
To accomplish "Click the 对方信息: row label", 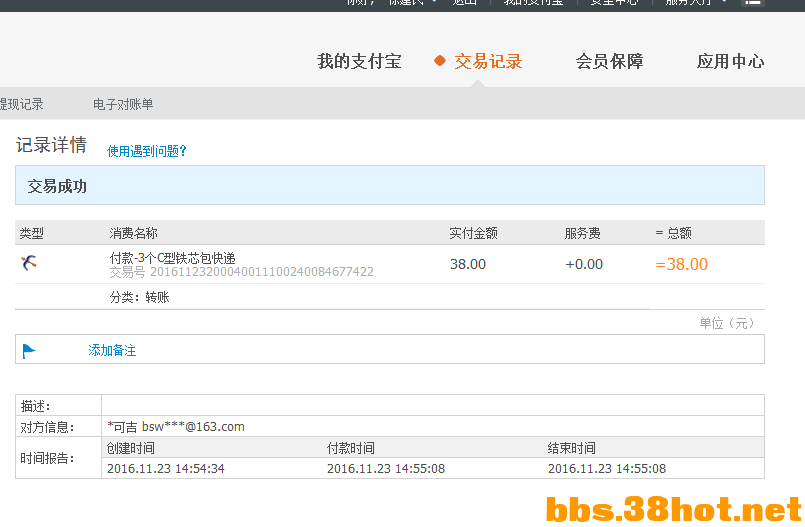I will 47,427.
